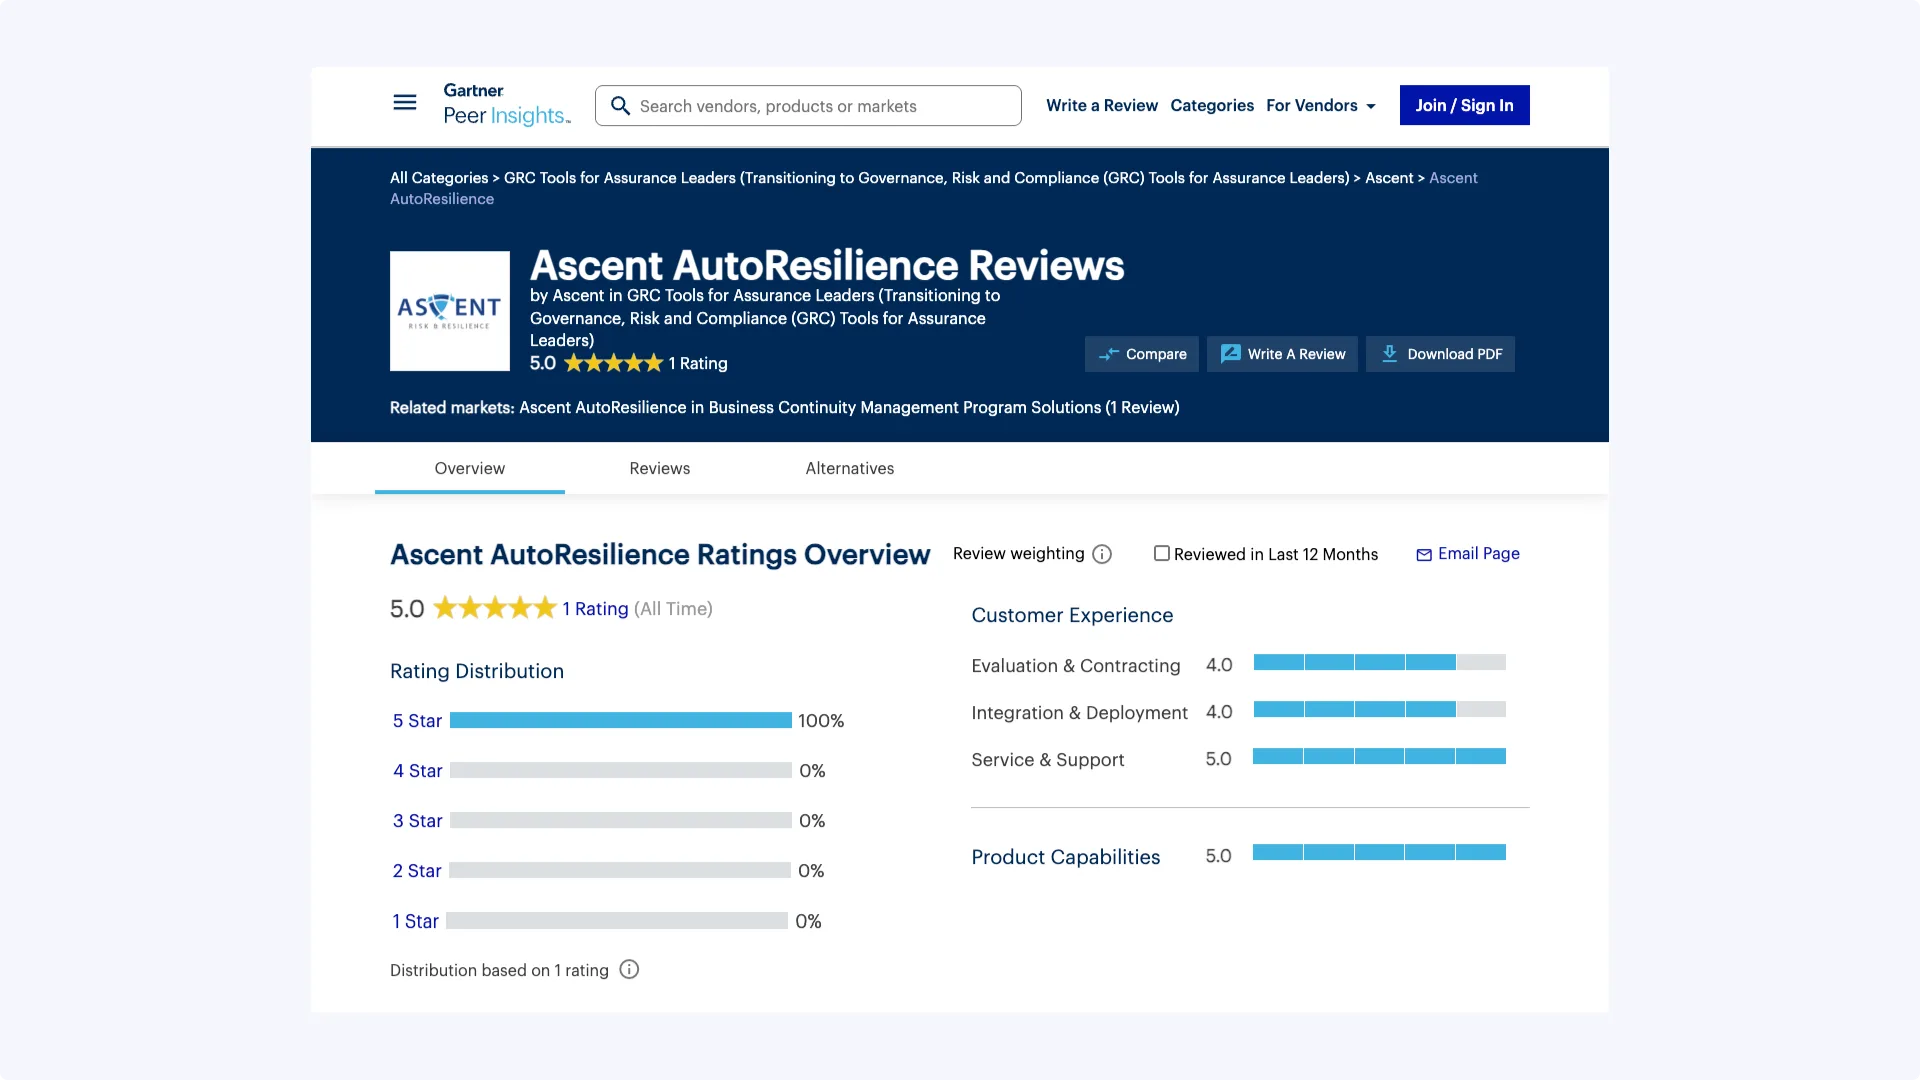The image size is (1920, 1080).
Task: Click the Write A Review button in banner
Action: [x=1282, y=354]
